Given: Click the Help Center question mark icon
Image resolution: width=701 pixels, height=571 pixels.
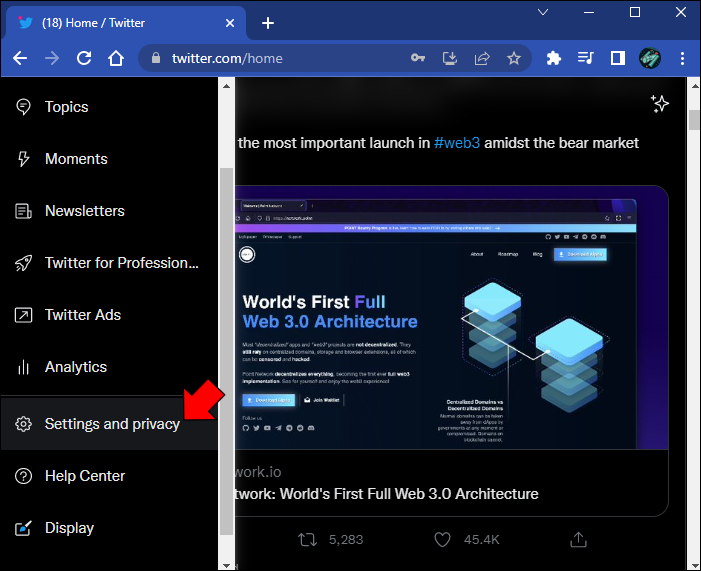Looking at the screenshot, I should point(24,476).
